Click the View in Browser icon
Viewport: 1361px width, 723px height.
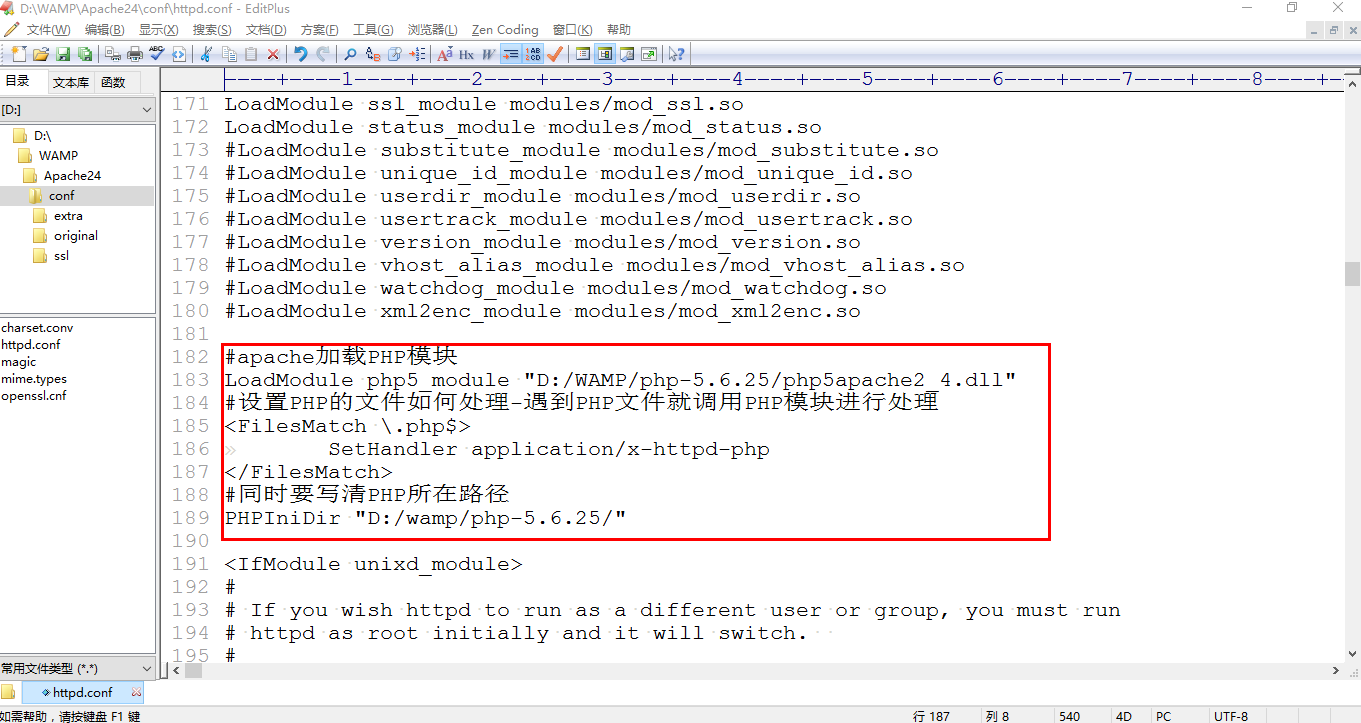178,54
